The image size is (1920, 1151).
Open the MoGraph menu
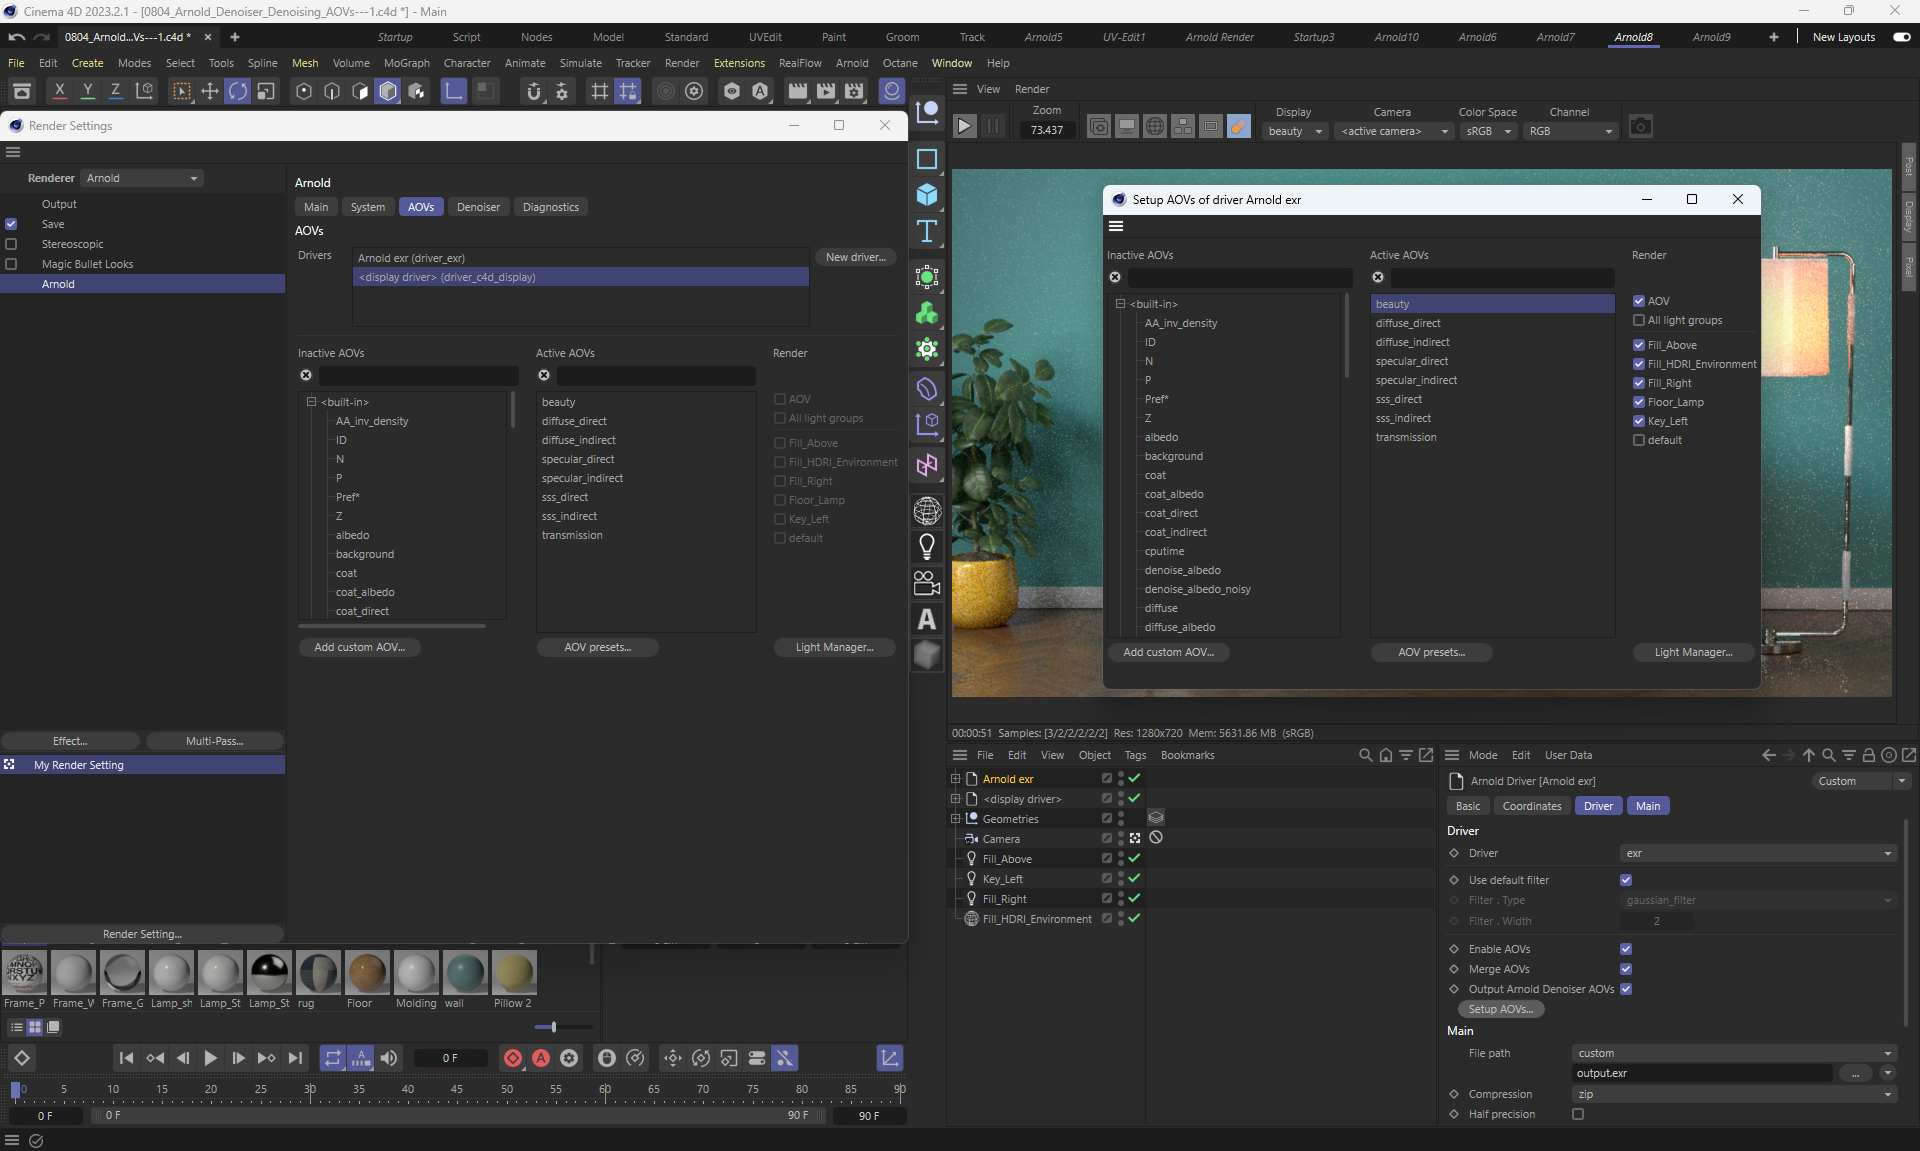coord(406,63)
